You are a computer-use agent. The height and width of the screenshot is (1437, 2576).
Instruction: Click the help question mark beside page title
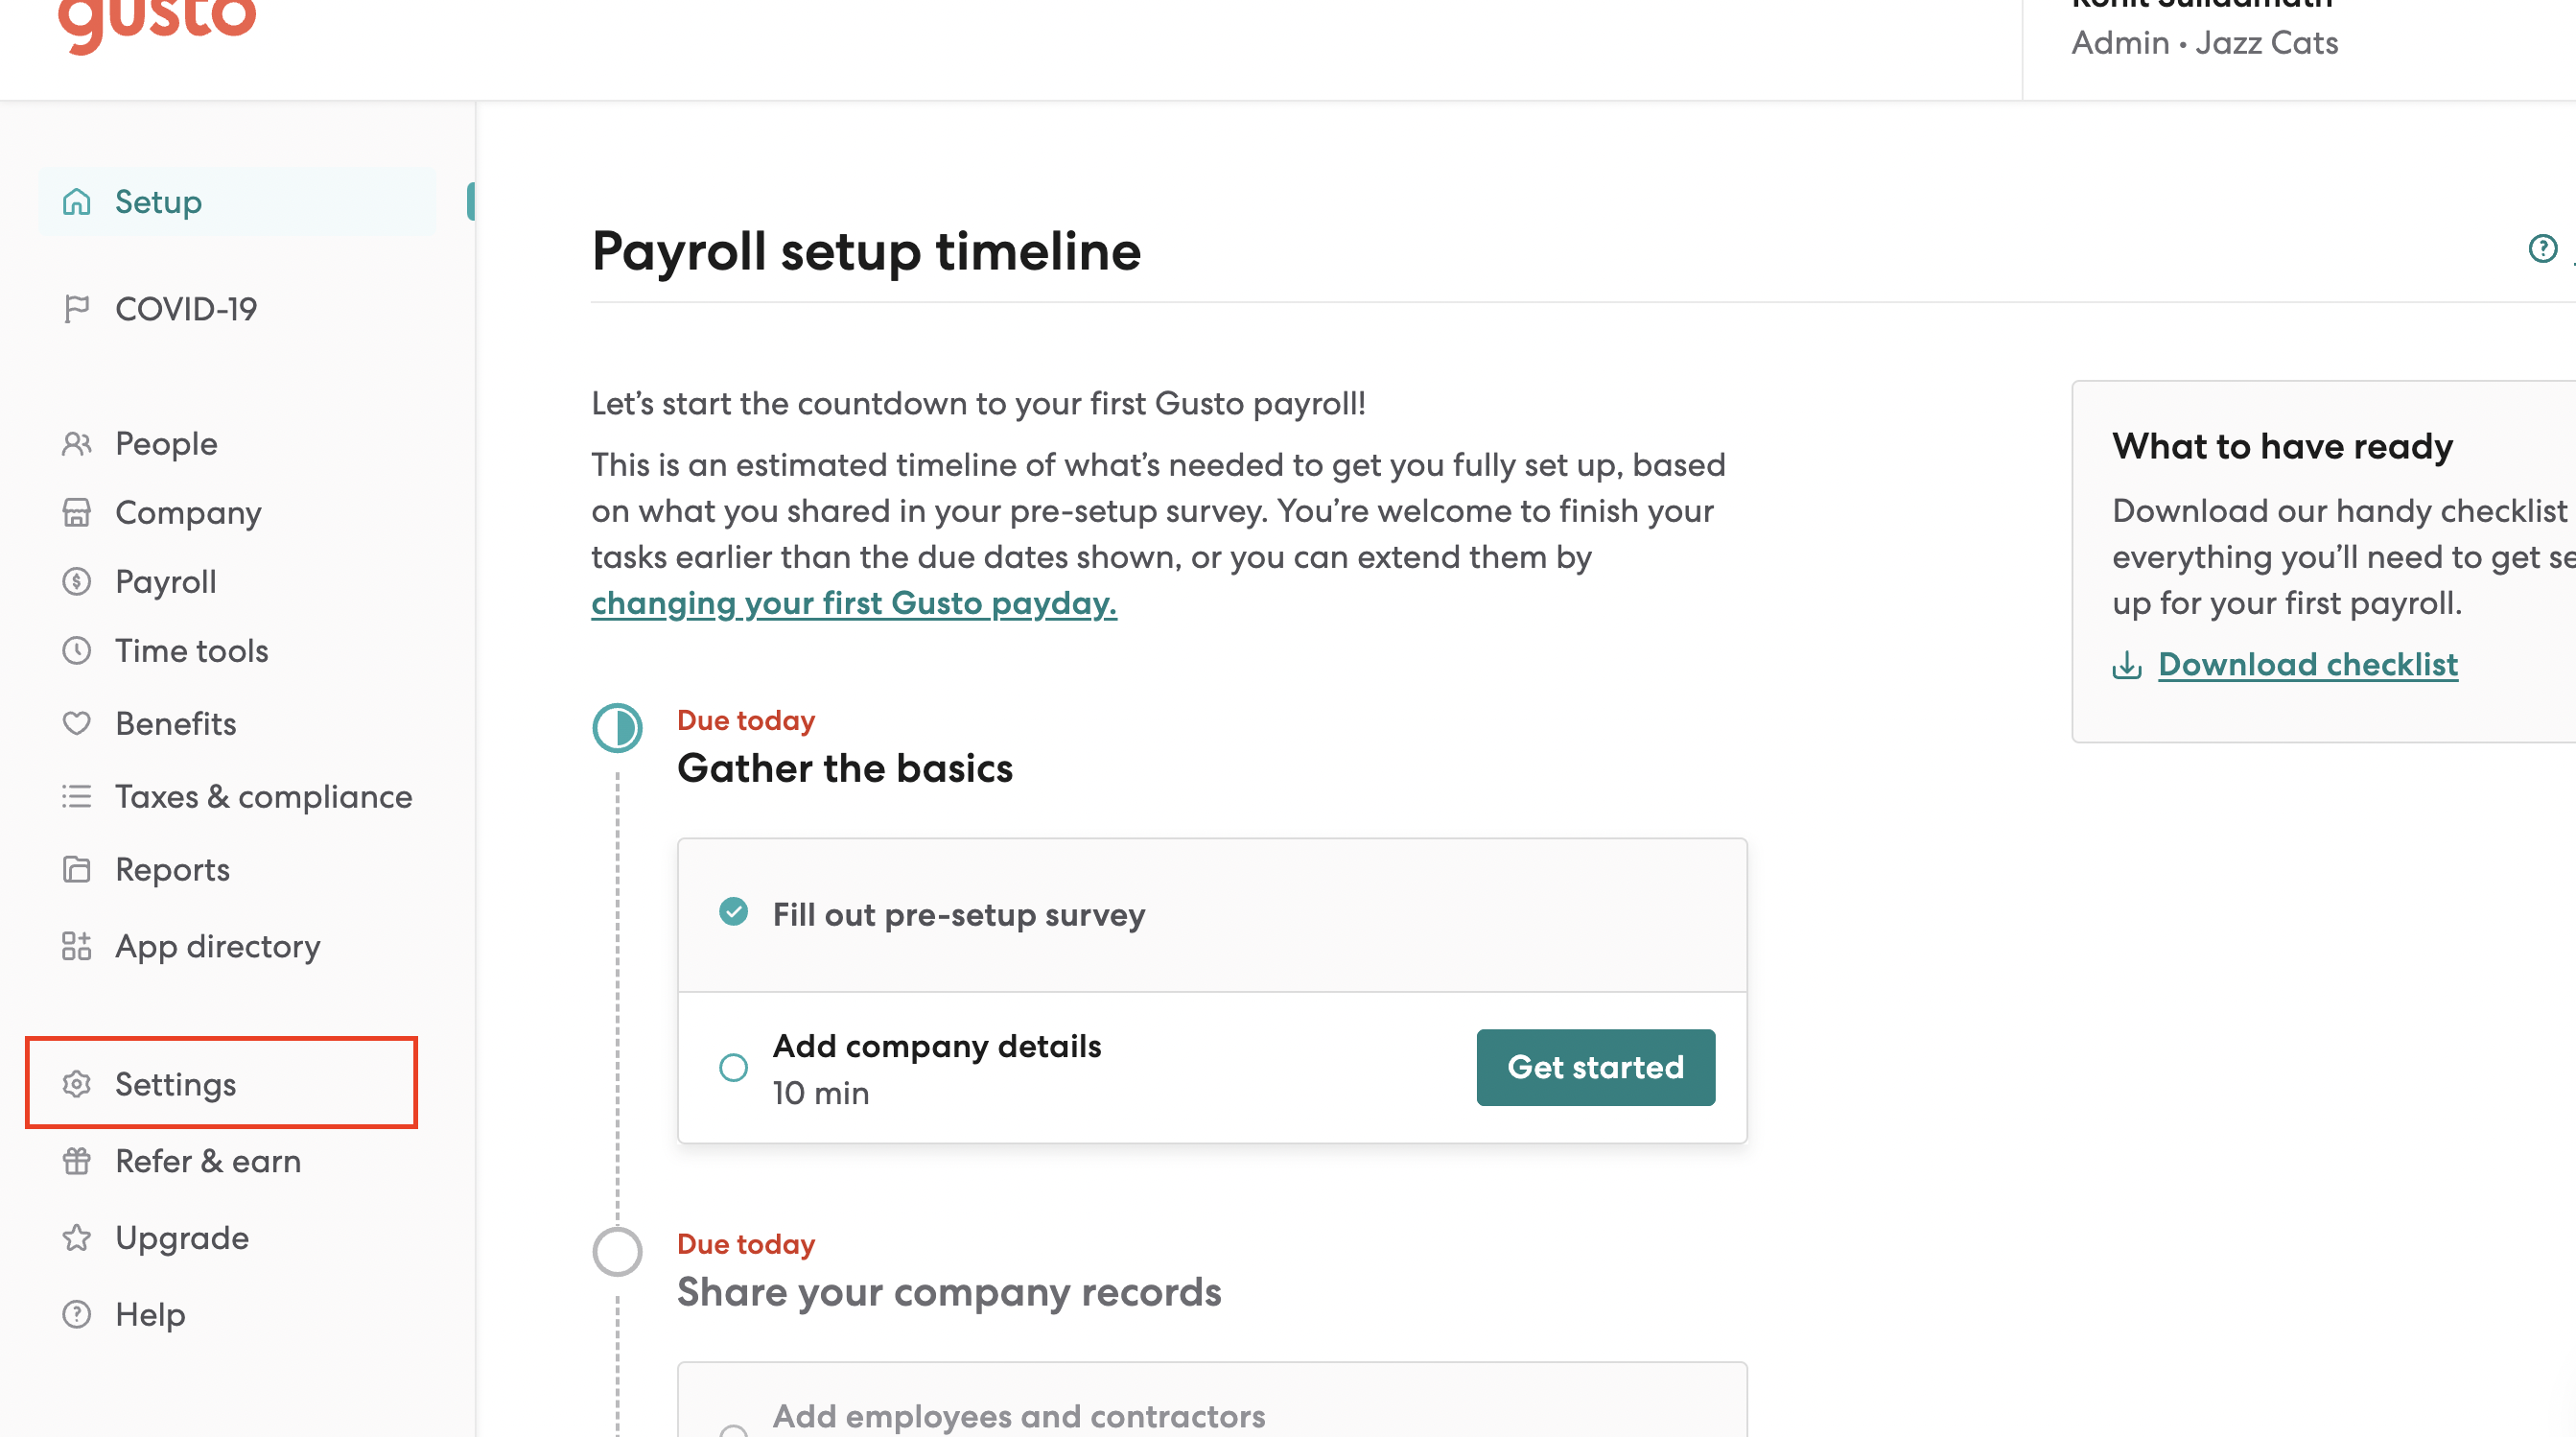point(2543,249)
